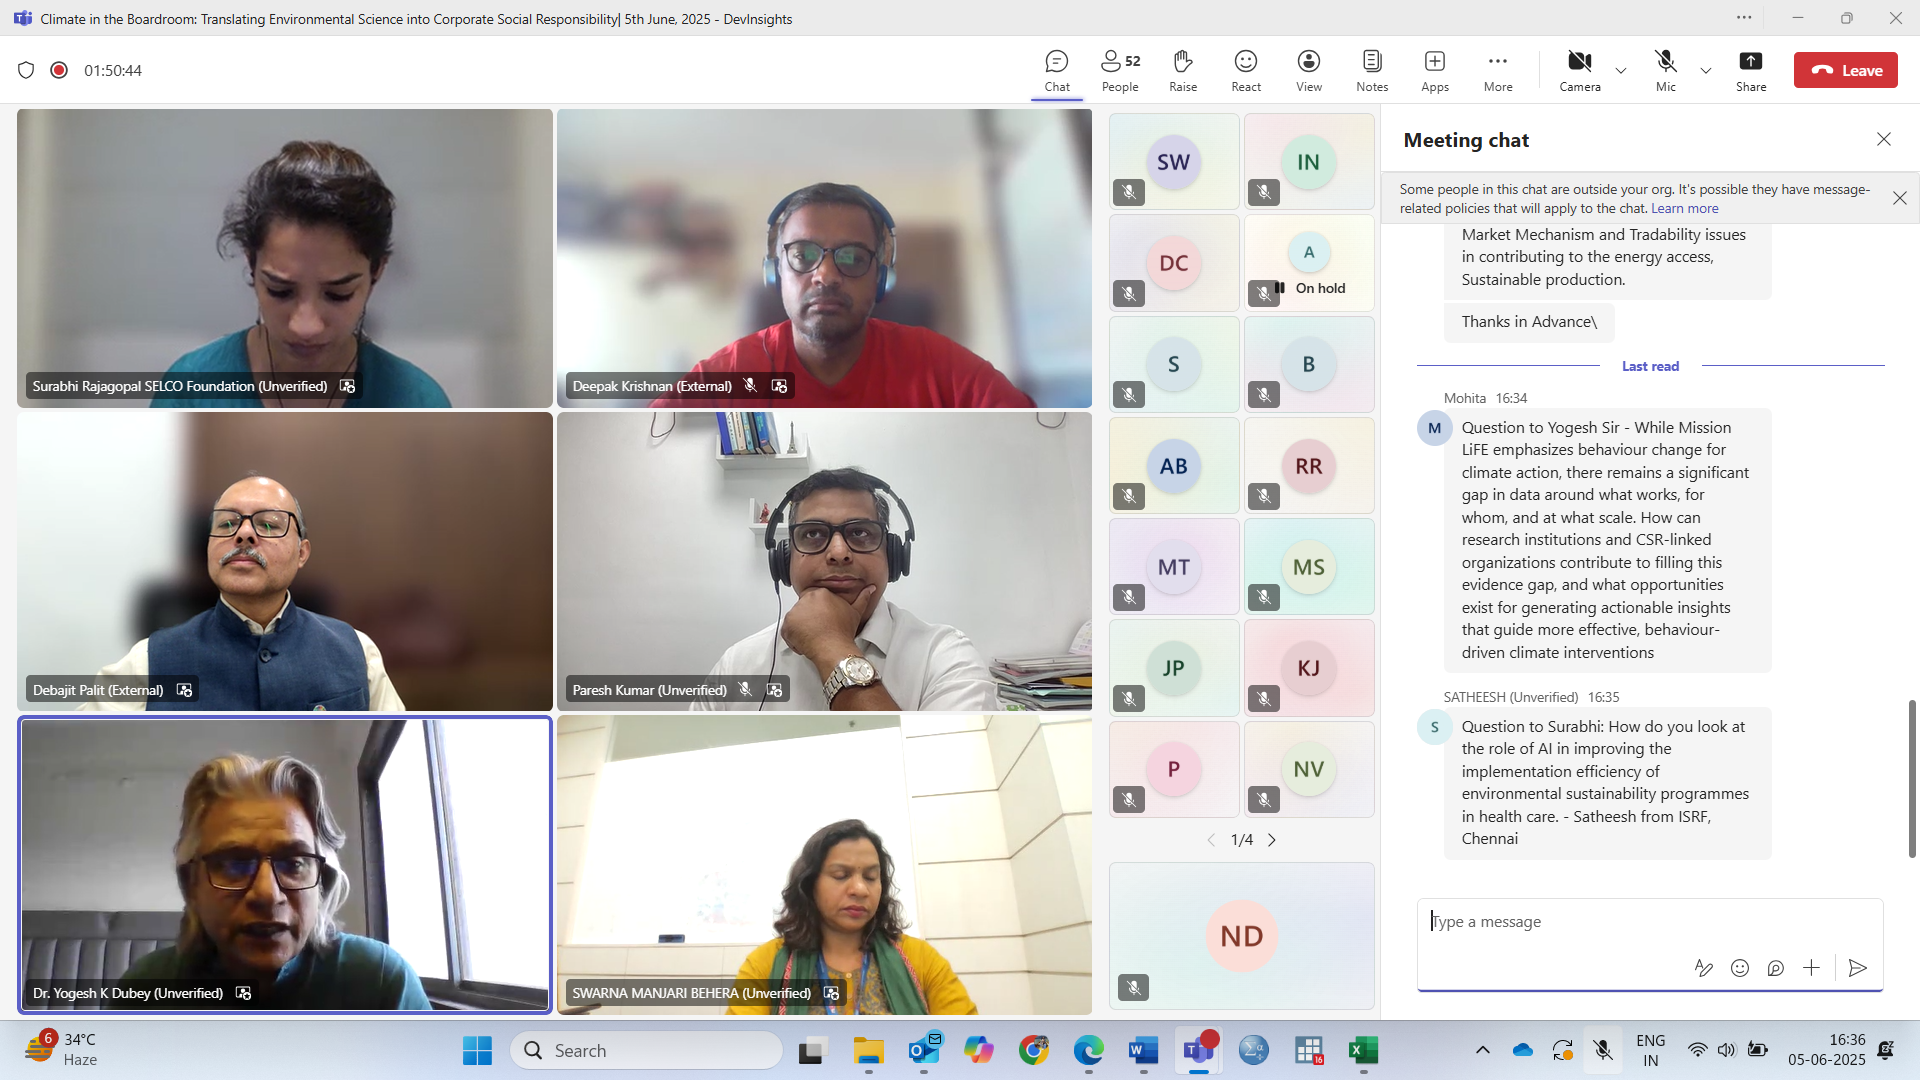Image resolution: width=1920 pixels, height=1080 pixels.
Task: Click the Type a message field
Action: point(1650,922)
